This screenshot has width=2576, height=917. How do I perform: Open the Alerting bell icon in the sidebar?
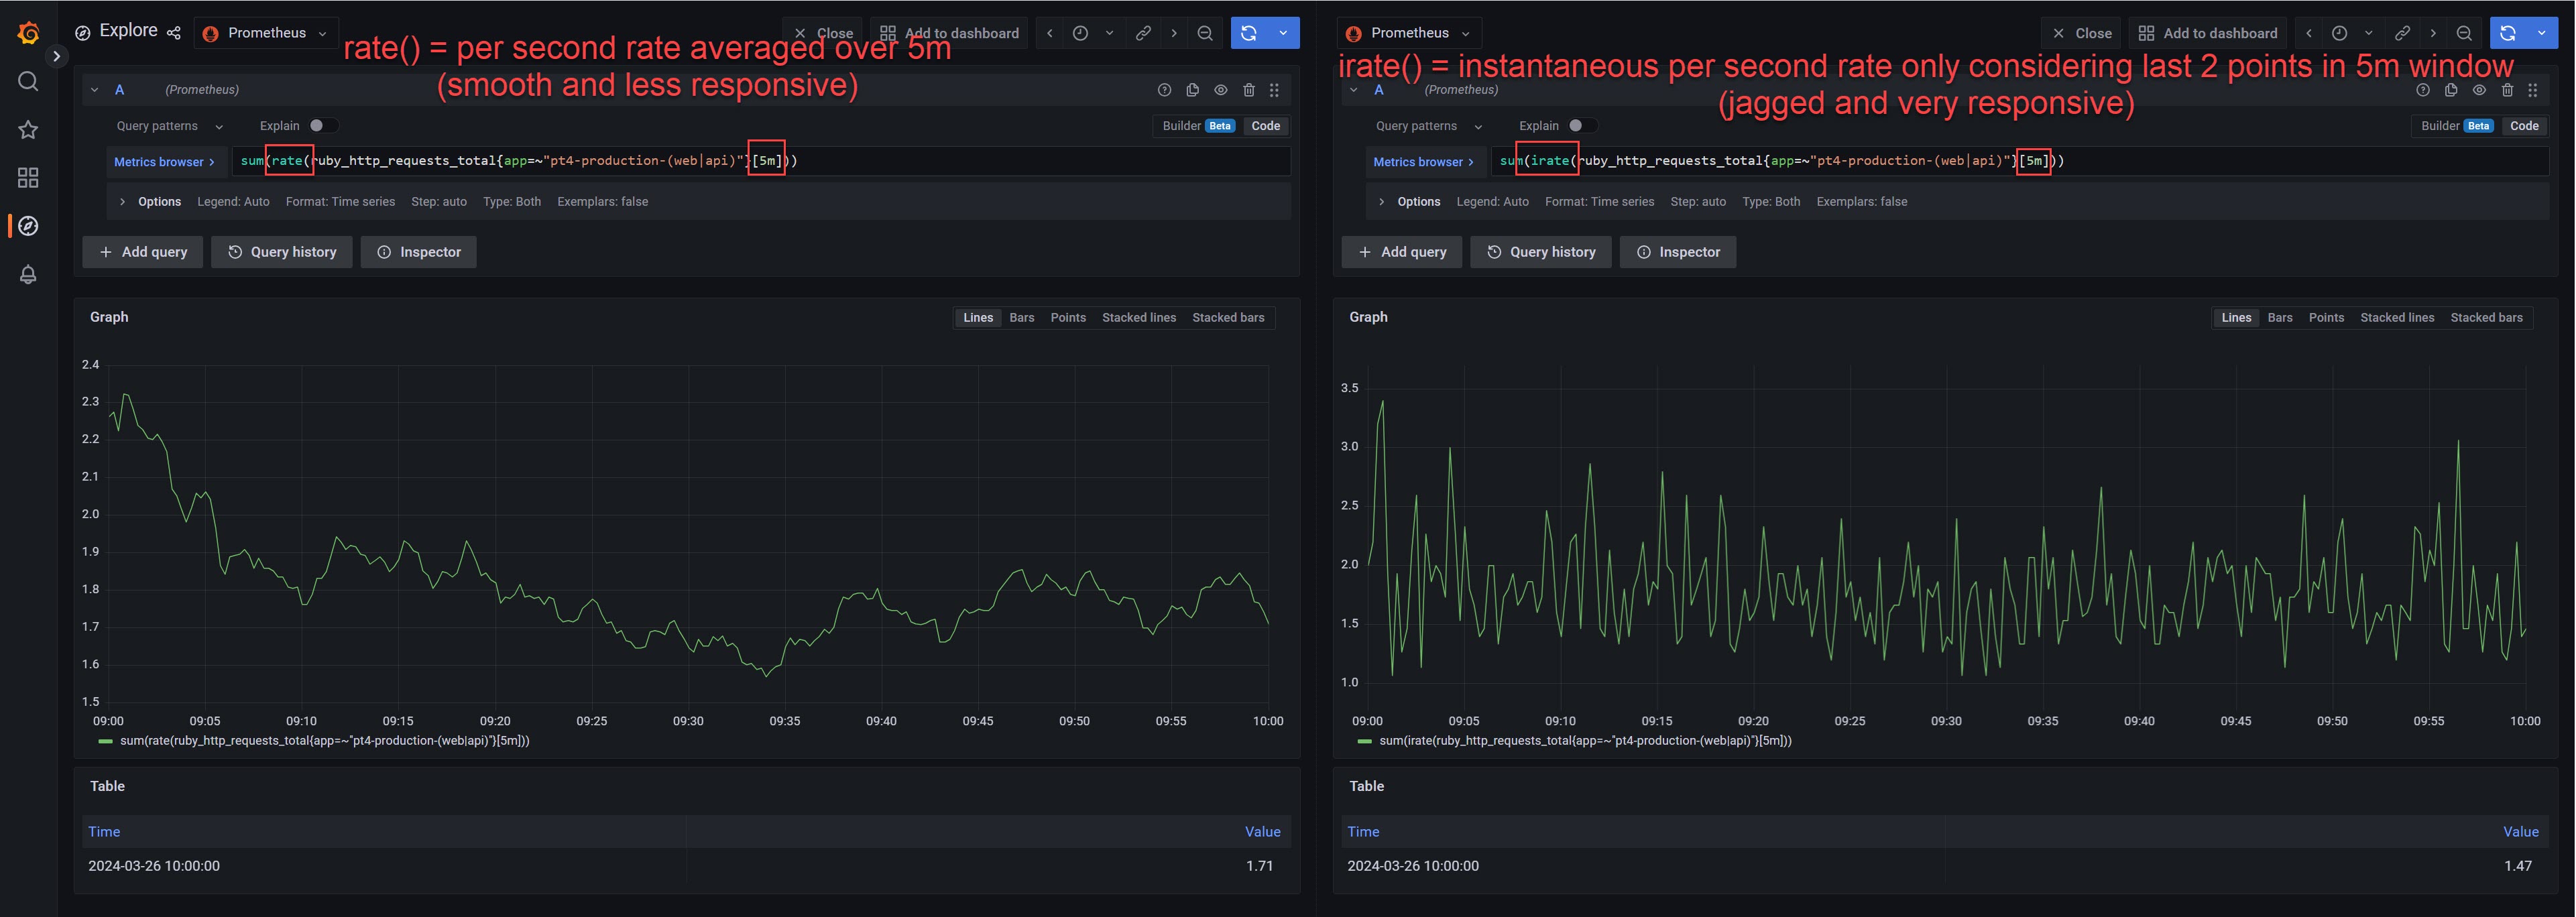28,274
